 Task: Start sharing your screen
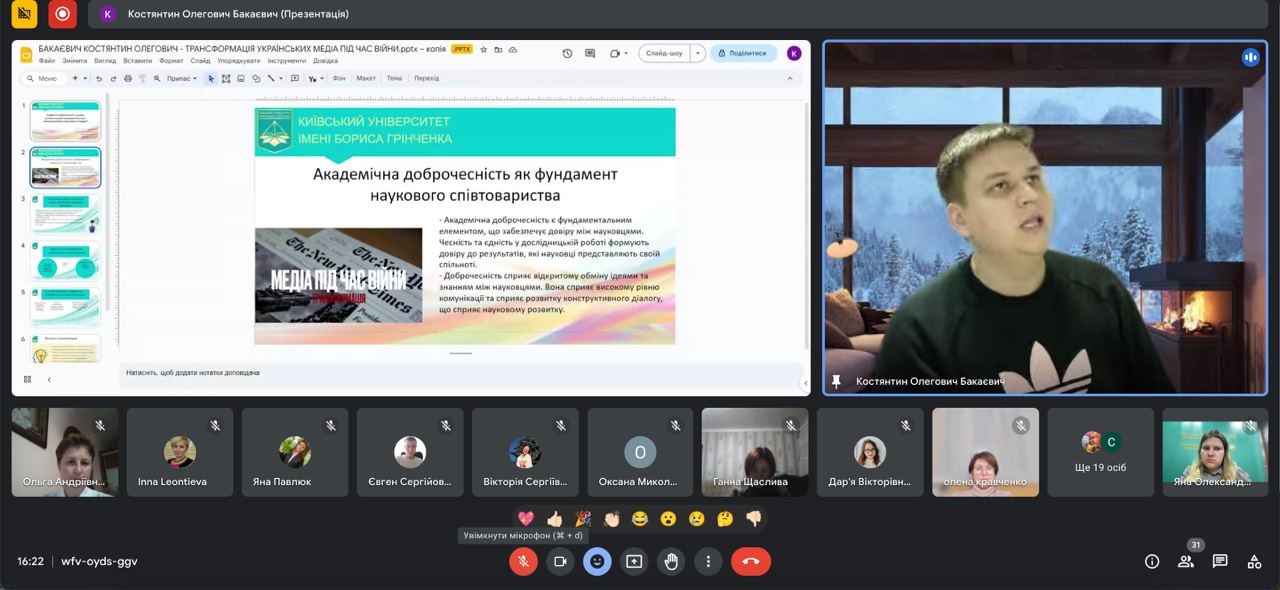pyautogui.click(x=634, y=562)
